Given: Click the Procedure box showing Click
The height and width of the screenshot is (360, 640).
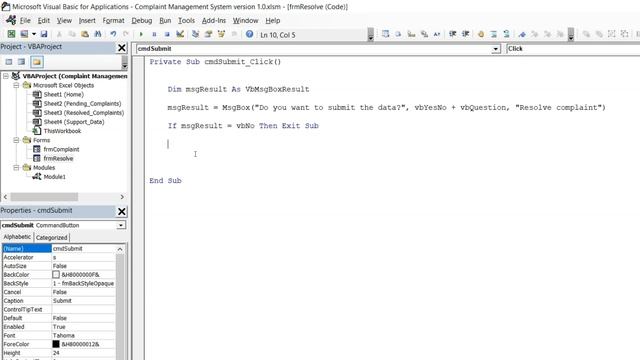Looking at the screenshot, I should tap(573, 49).
